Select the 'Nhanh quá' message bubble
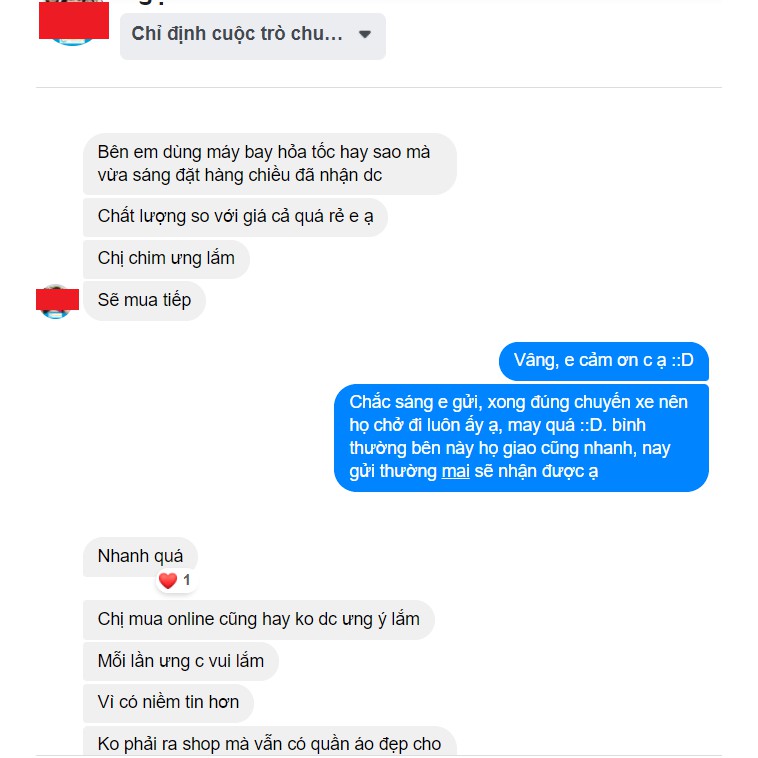758x758 pixels. coord(140,556)
